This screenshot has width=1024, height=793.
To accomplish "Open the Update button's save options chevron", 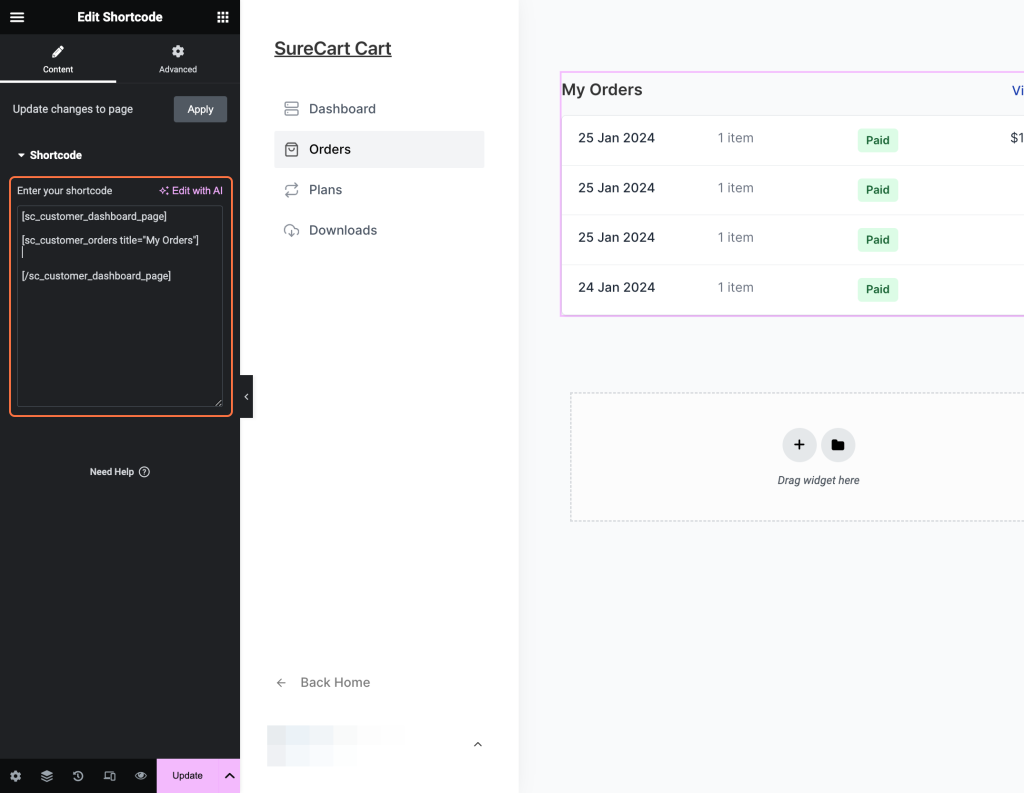I will coord(229,775).
